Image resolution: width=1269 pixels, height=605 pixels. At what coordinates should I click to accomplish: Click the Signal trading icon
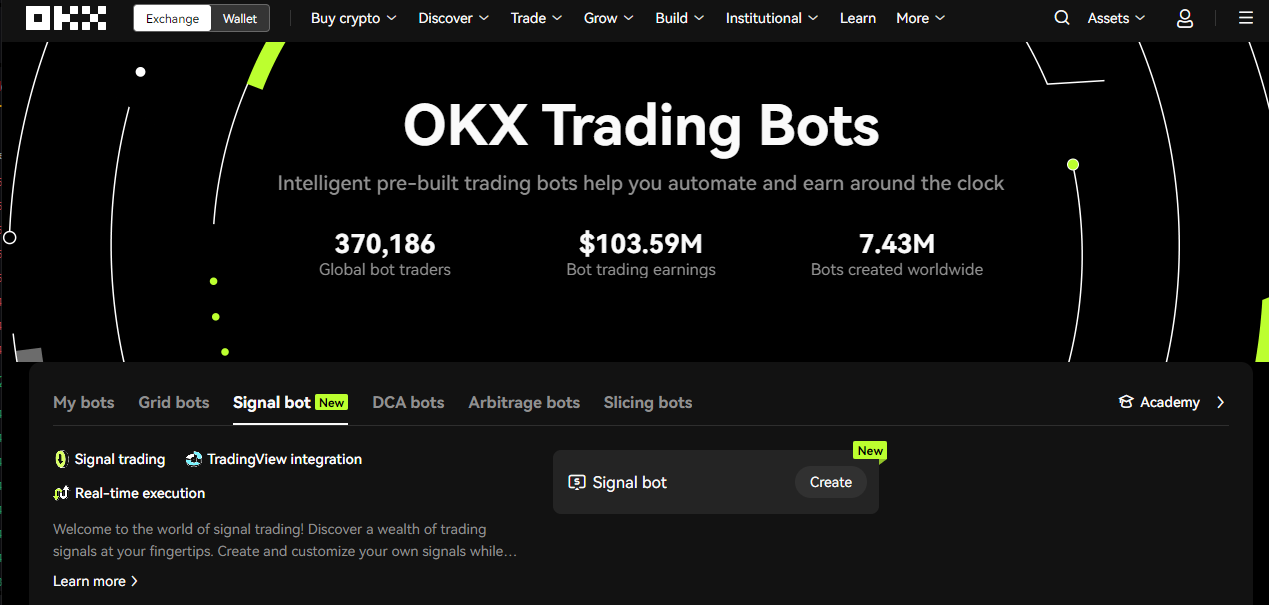62,459
